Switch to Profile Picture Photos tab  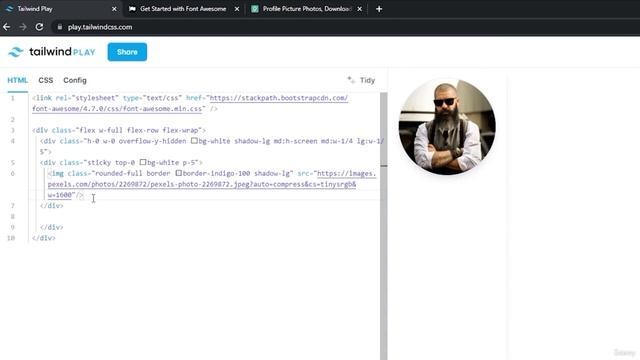click(306, 9)
